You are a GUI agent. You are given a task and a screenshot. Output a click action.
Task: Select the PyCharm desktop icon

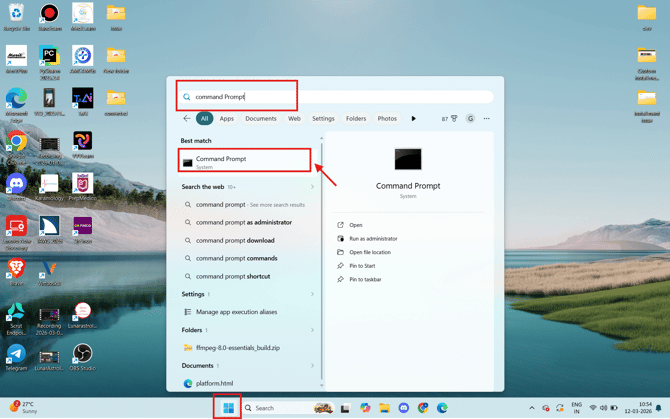point(49,62)
